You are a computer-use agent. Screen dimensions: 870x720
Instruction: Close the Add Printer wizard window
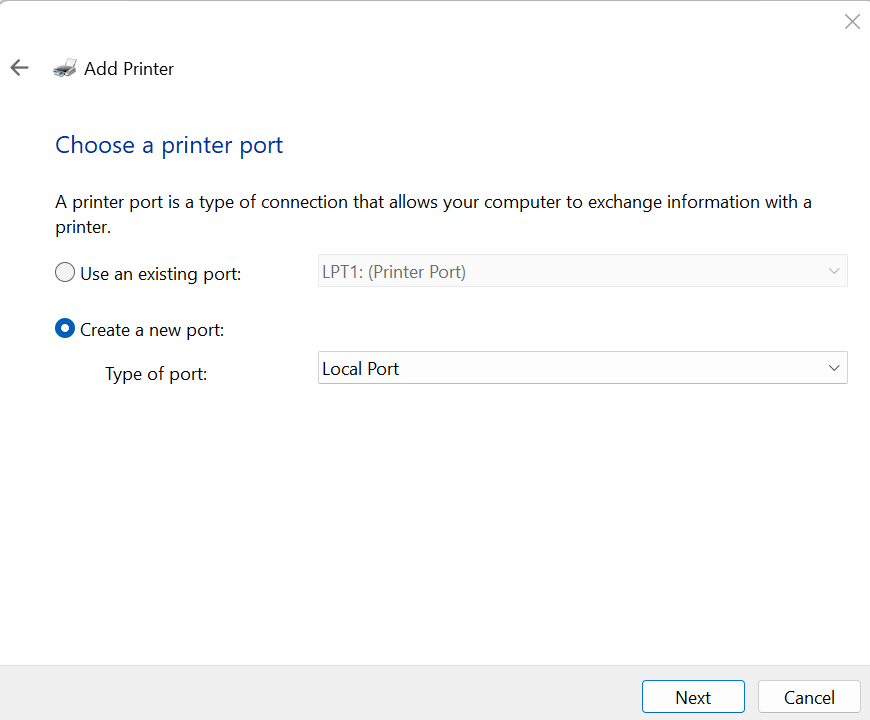tap(852, 21)
